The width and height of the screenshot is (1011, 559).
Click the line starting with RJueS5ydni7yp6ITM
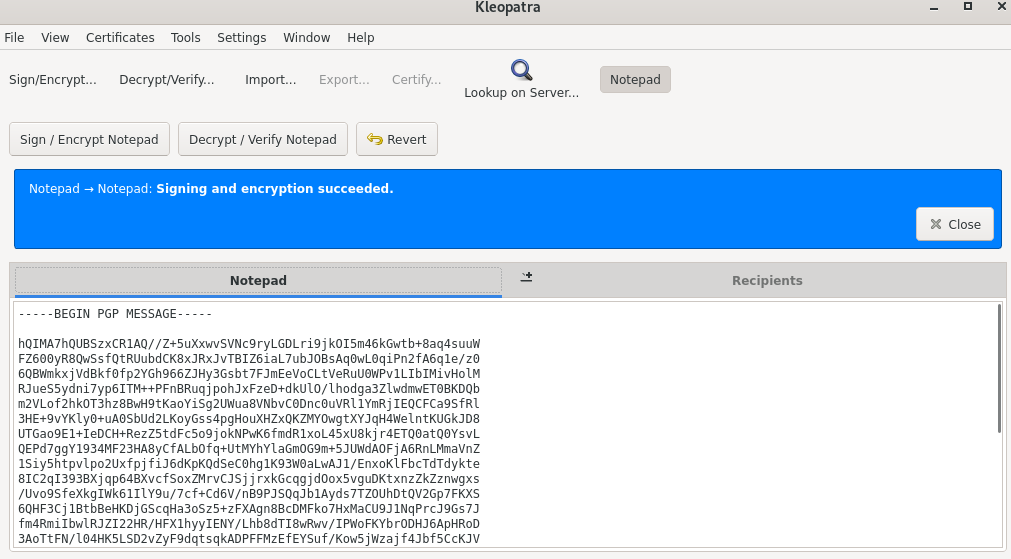[249, 389]
